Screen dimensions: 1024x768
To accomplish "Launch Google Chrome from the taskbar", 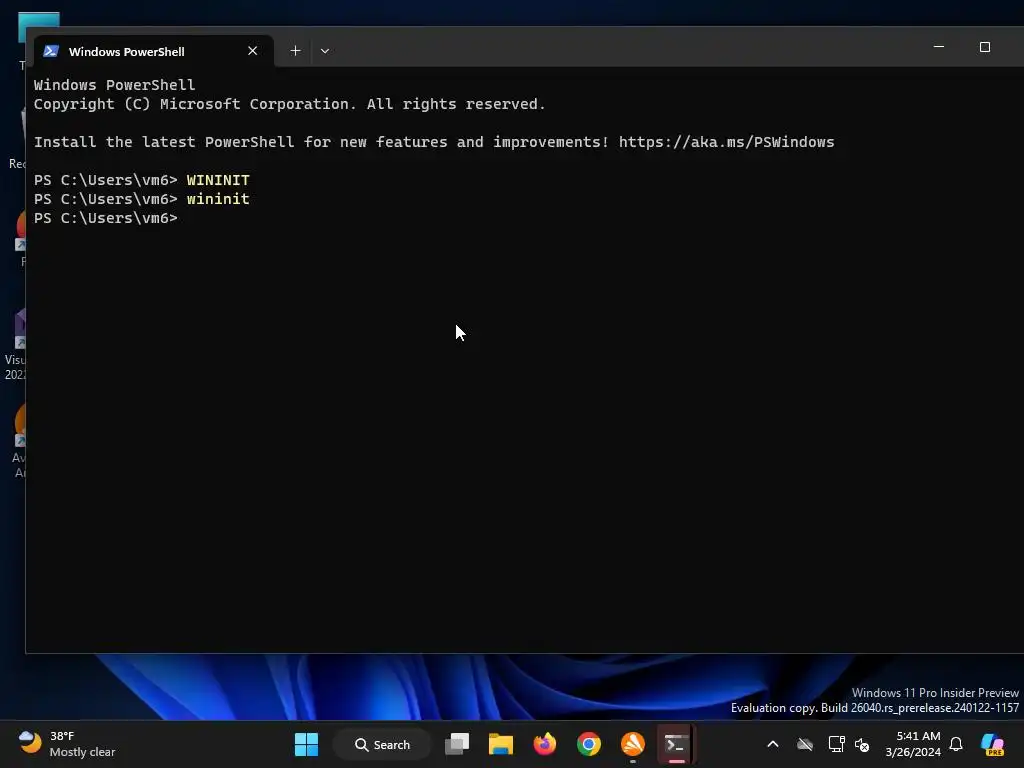I will (x=588, y=744).
